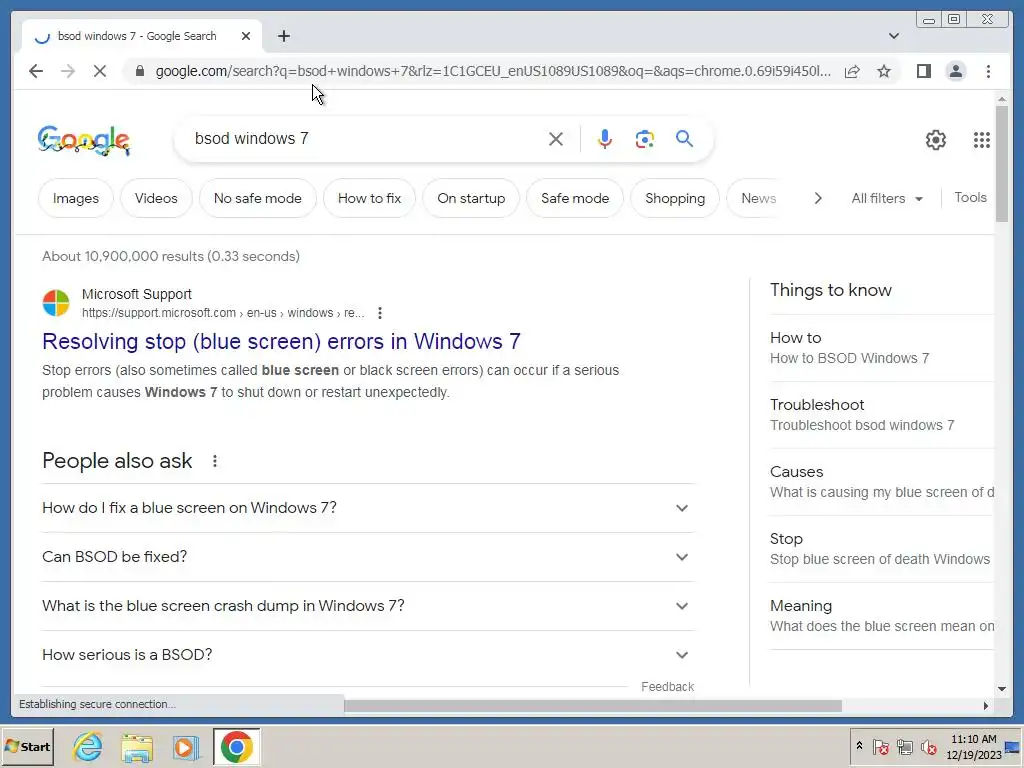The image size is (1024, 768).
Task: Share this page using the share icon
Action: [x=852, y=71]
